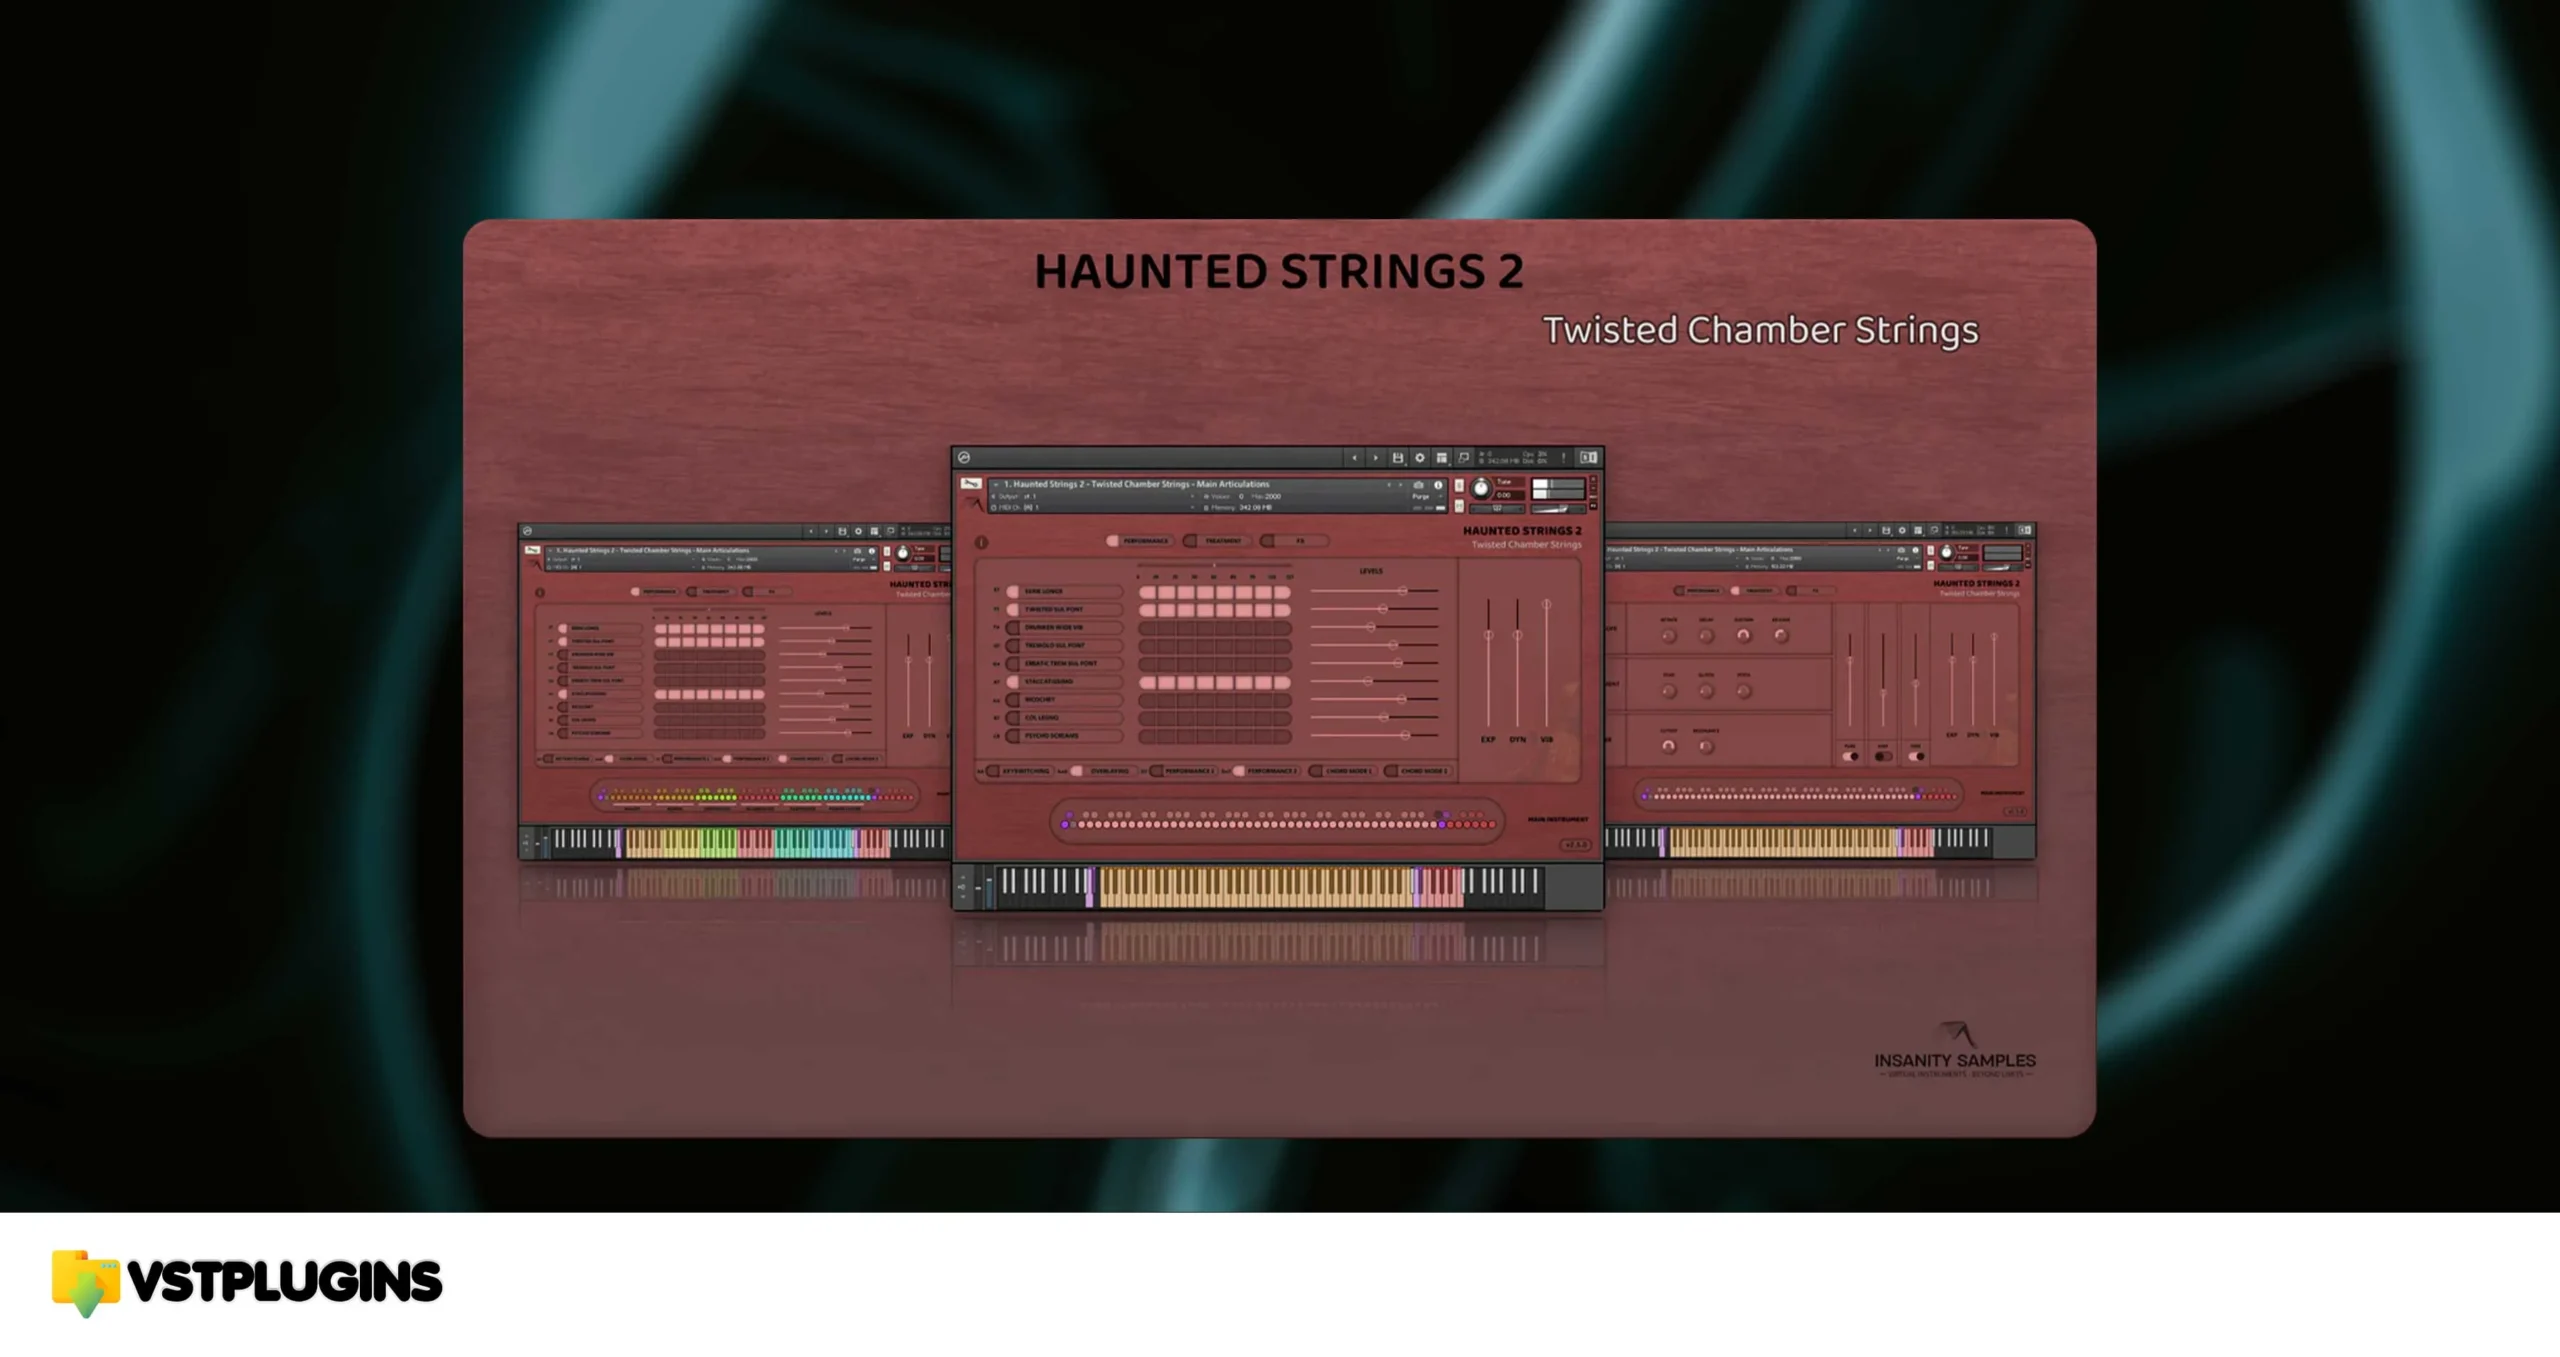Click the pitch wheel beside center keyboard
2560x1357 pixels.
pos(978,888)
